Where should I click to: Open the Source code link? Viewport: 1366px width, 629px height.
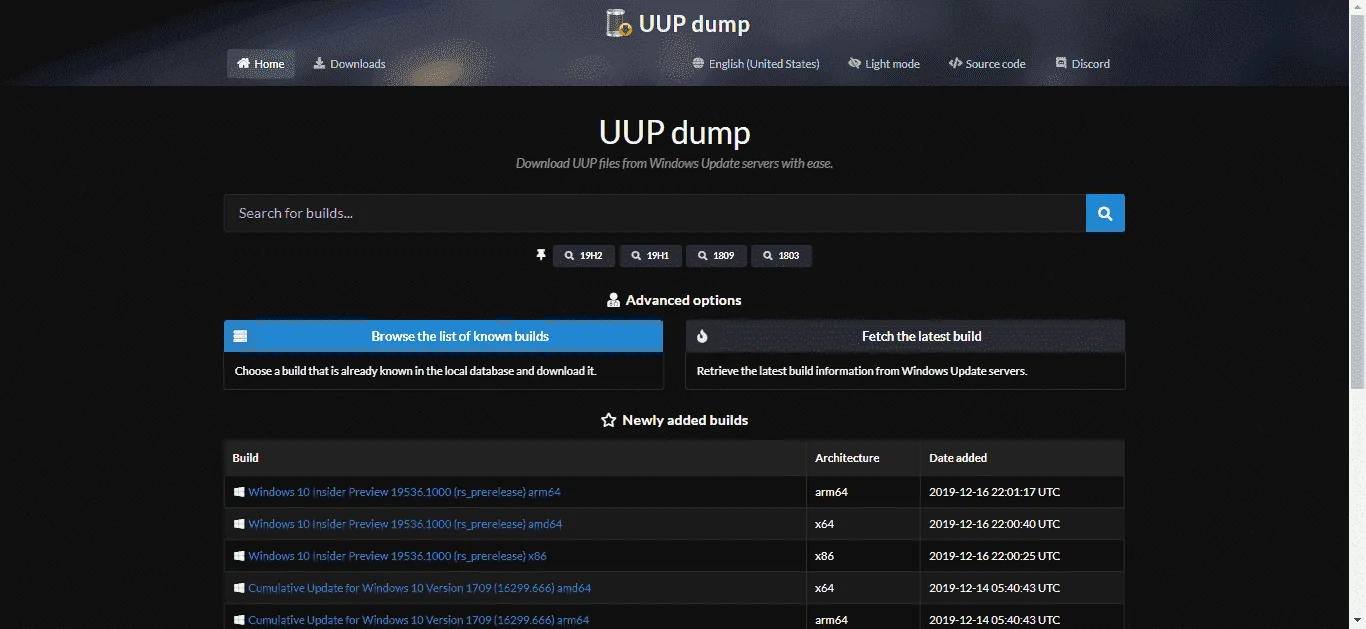(987, 64)
